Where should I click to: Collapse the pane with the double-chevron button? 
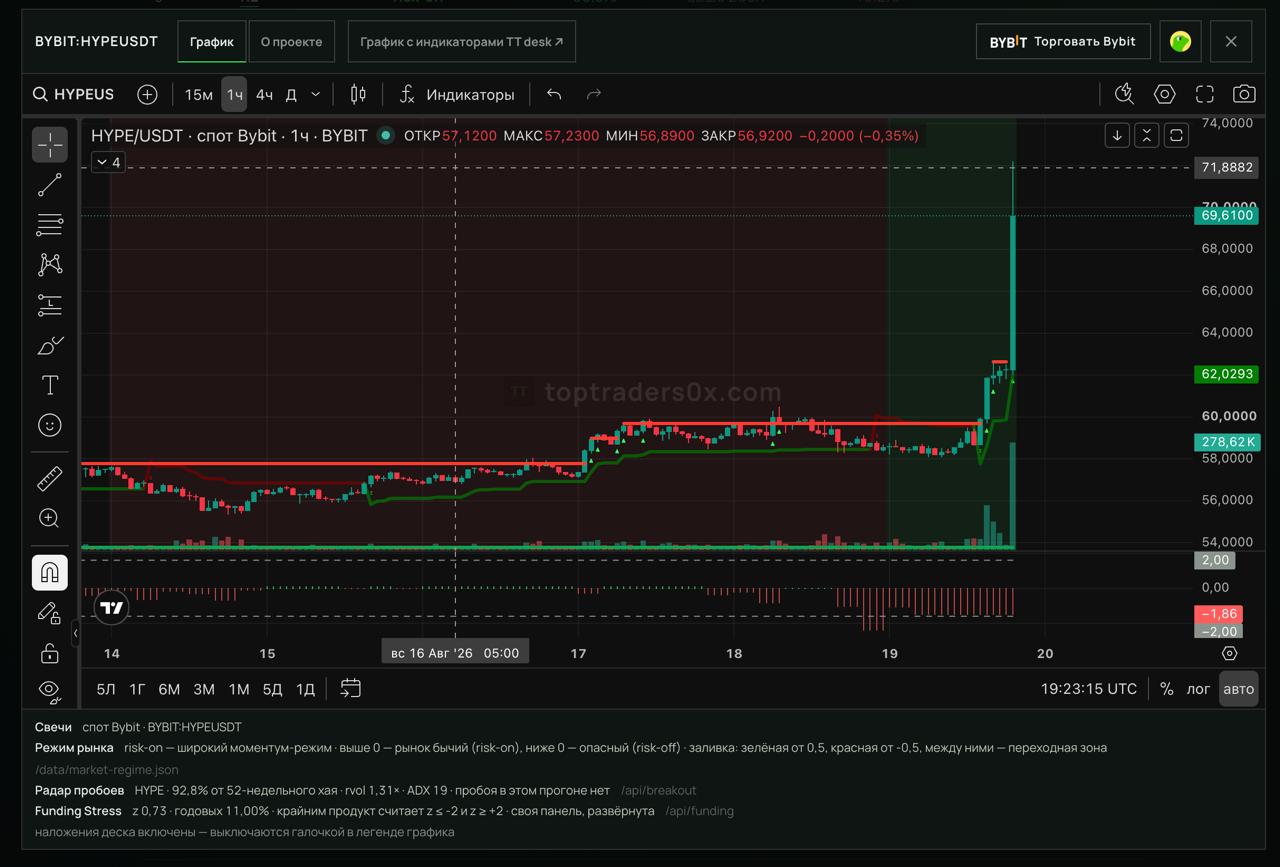click(1147, 135)
